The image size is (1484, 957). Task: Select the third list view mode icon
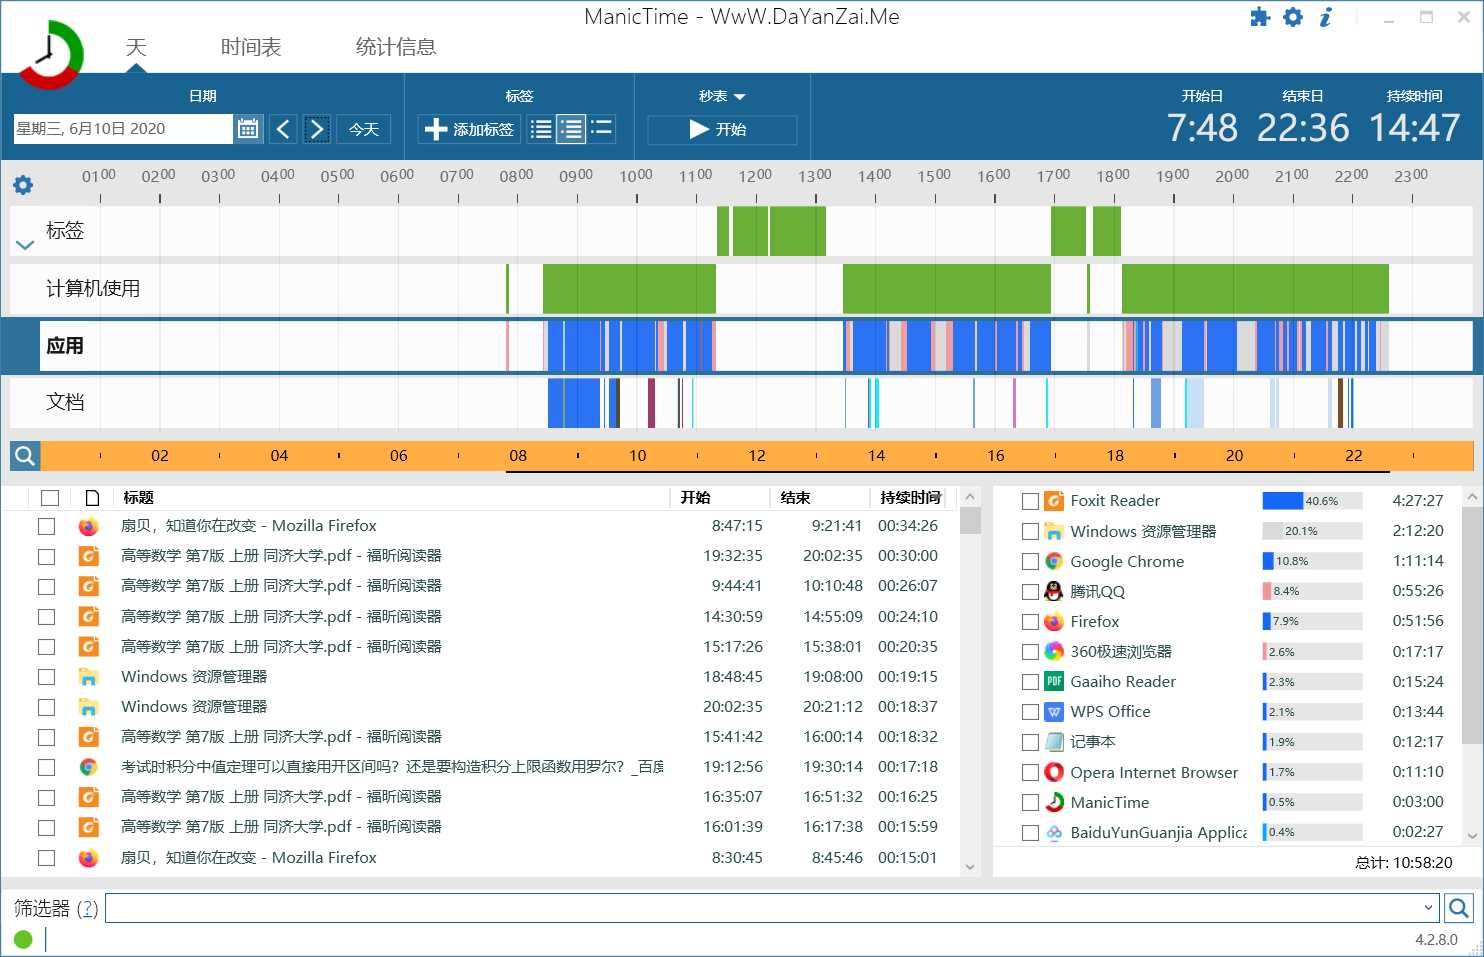pyautogui.click(x=601, y=129)
